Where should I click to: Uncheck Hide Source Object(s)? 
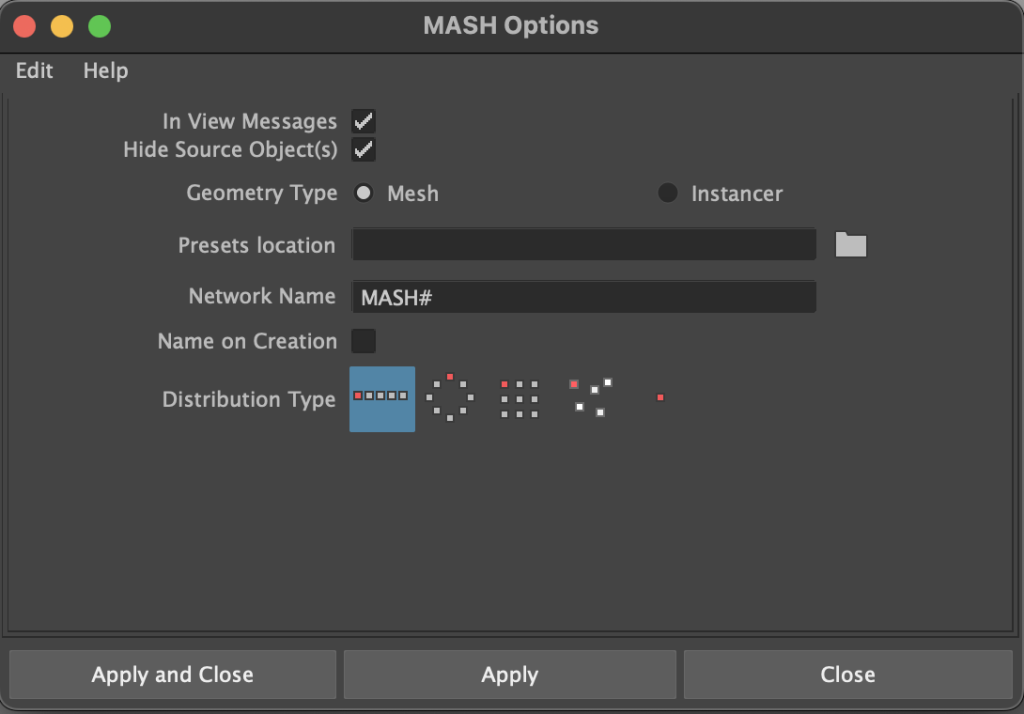(363, 150)
